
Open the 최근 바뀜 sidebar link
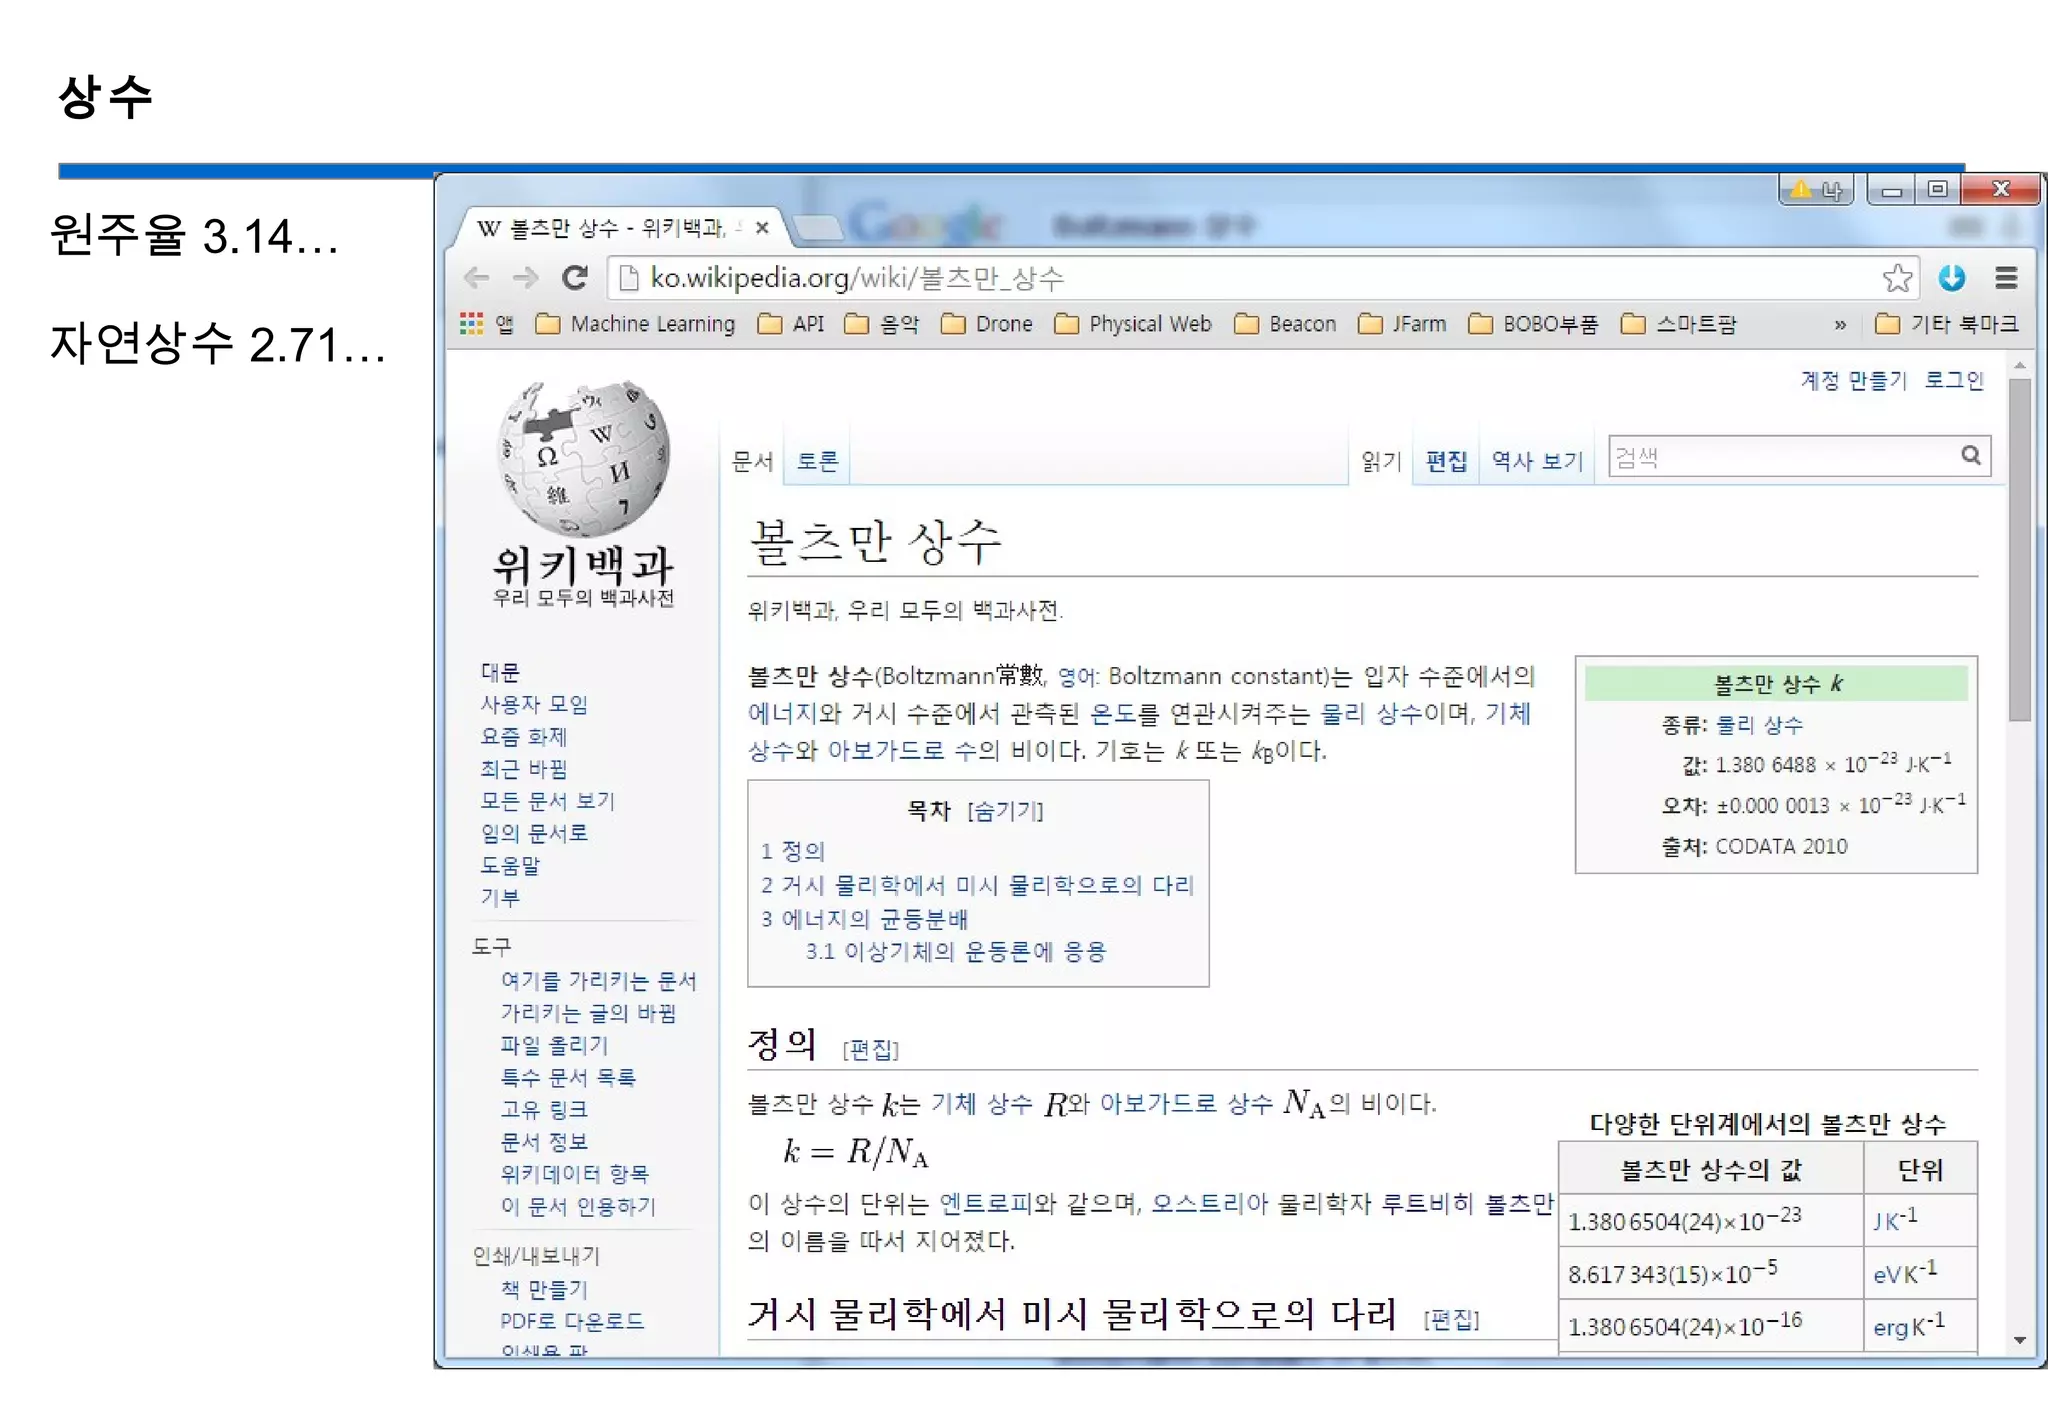tap(523, 769)
